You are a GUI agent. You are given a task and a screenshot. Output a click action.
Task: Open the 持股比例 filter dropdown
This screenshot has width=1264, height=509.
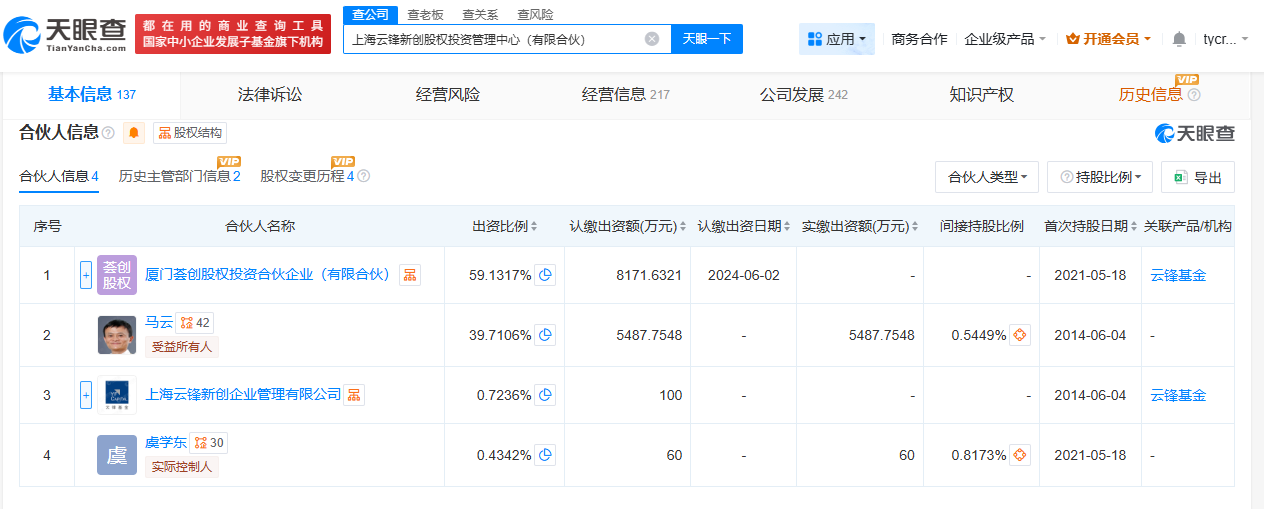pos(1100,177)
